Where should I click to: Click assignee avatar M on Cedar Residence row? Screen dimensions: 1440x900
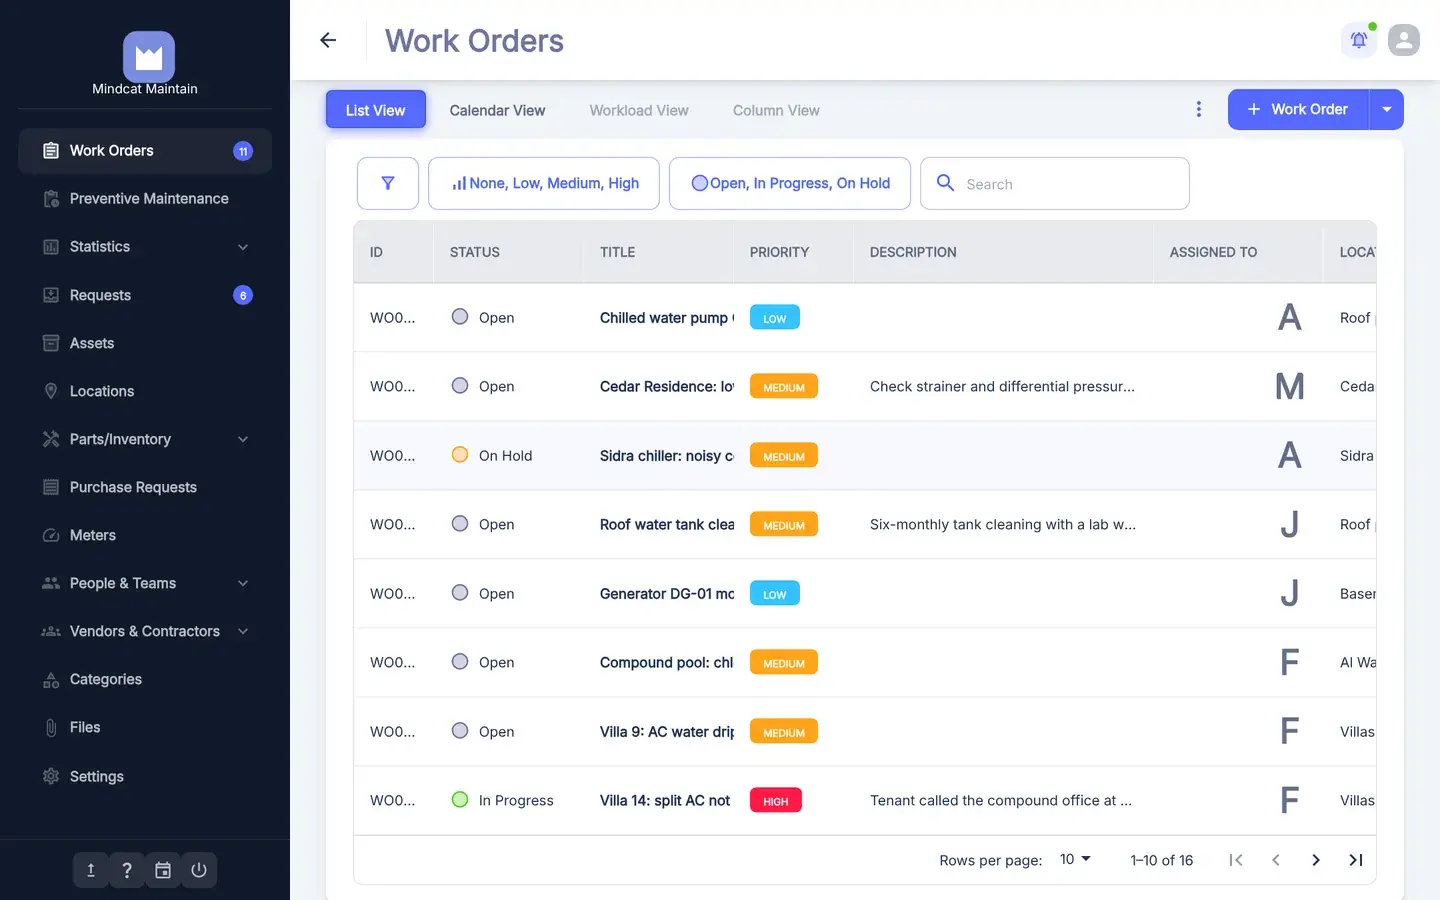[x=1290, y=387]
